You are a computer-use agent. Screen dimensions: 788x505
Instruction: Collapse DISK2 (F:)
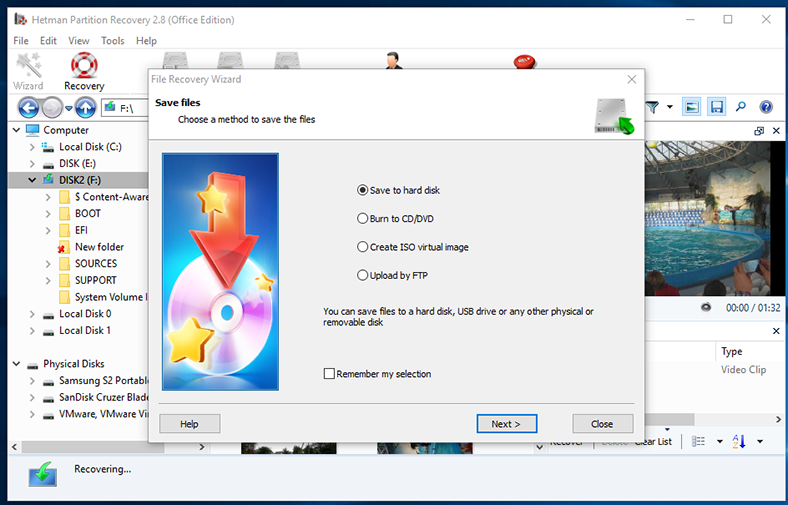(32, 180)
